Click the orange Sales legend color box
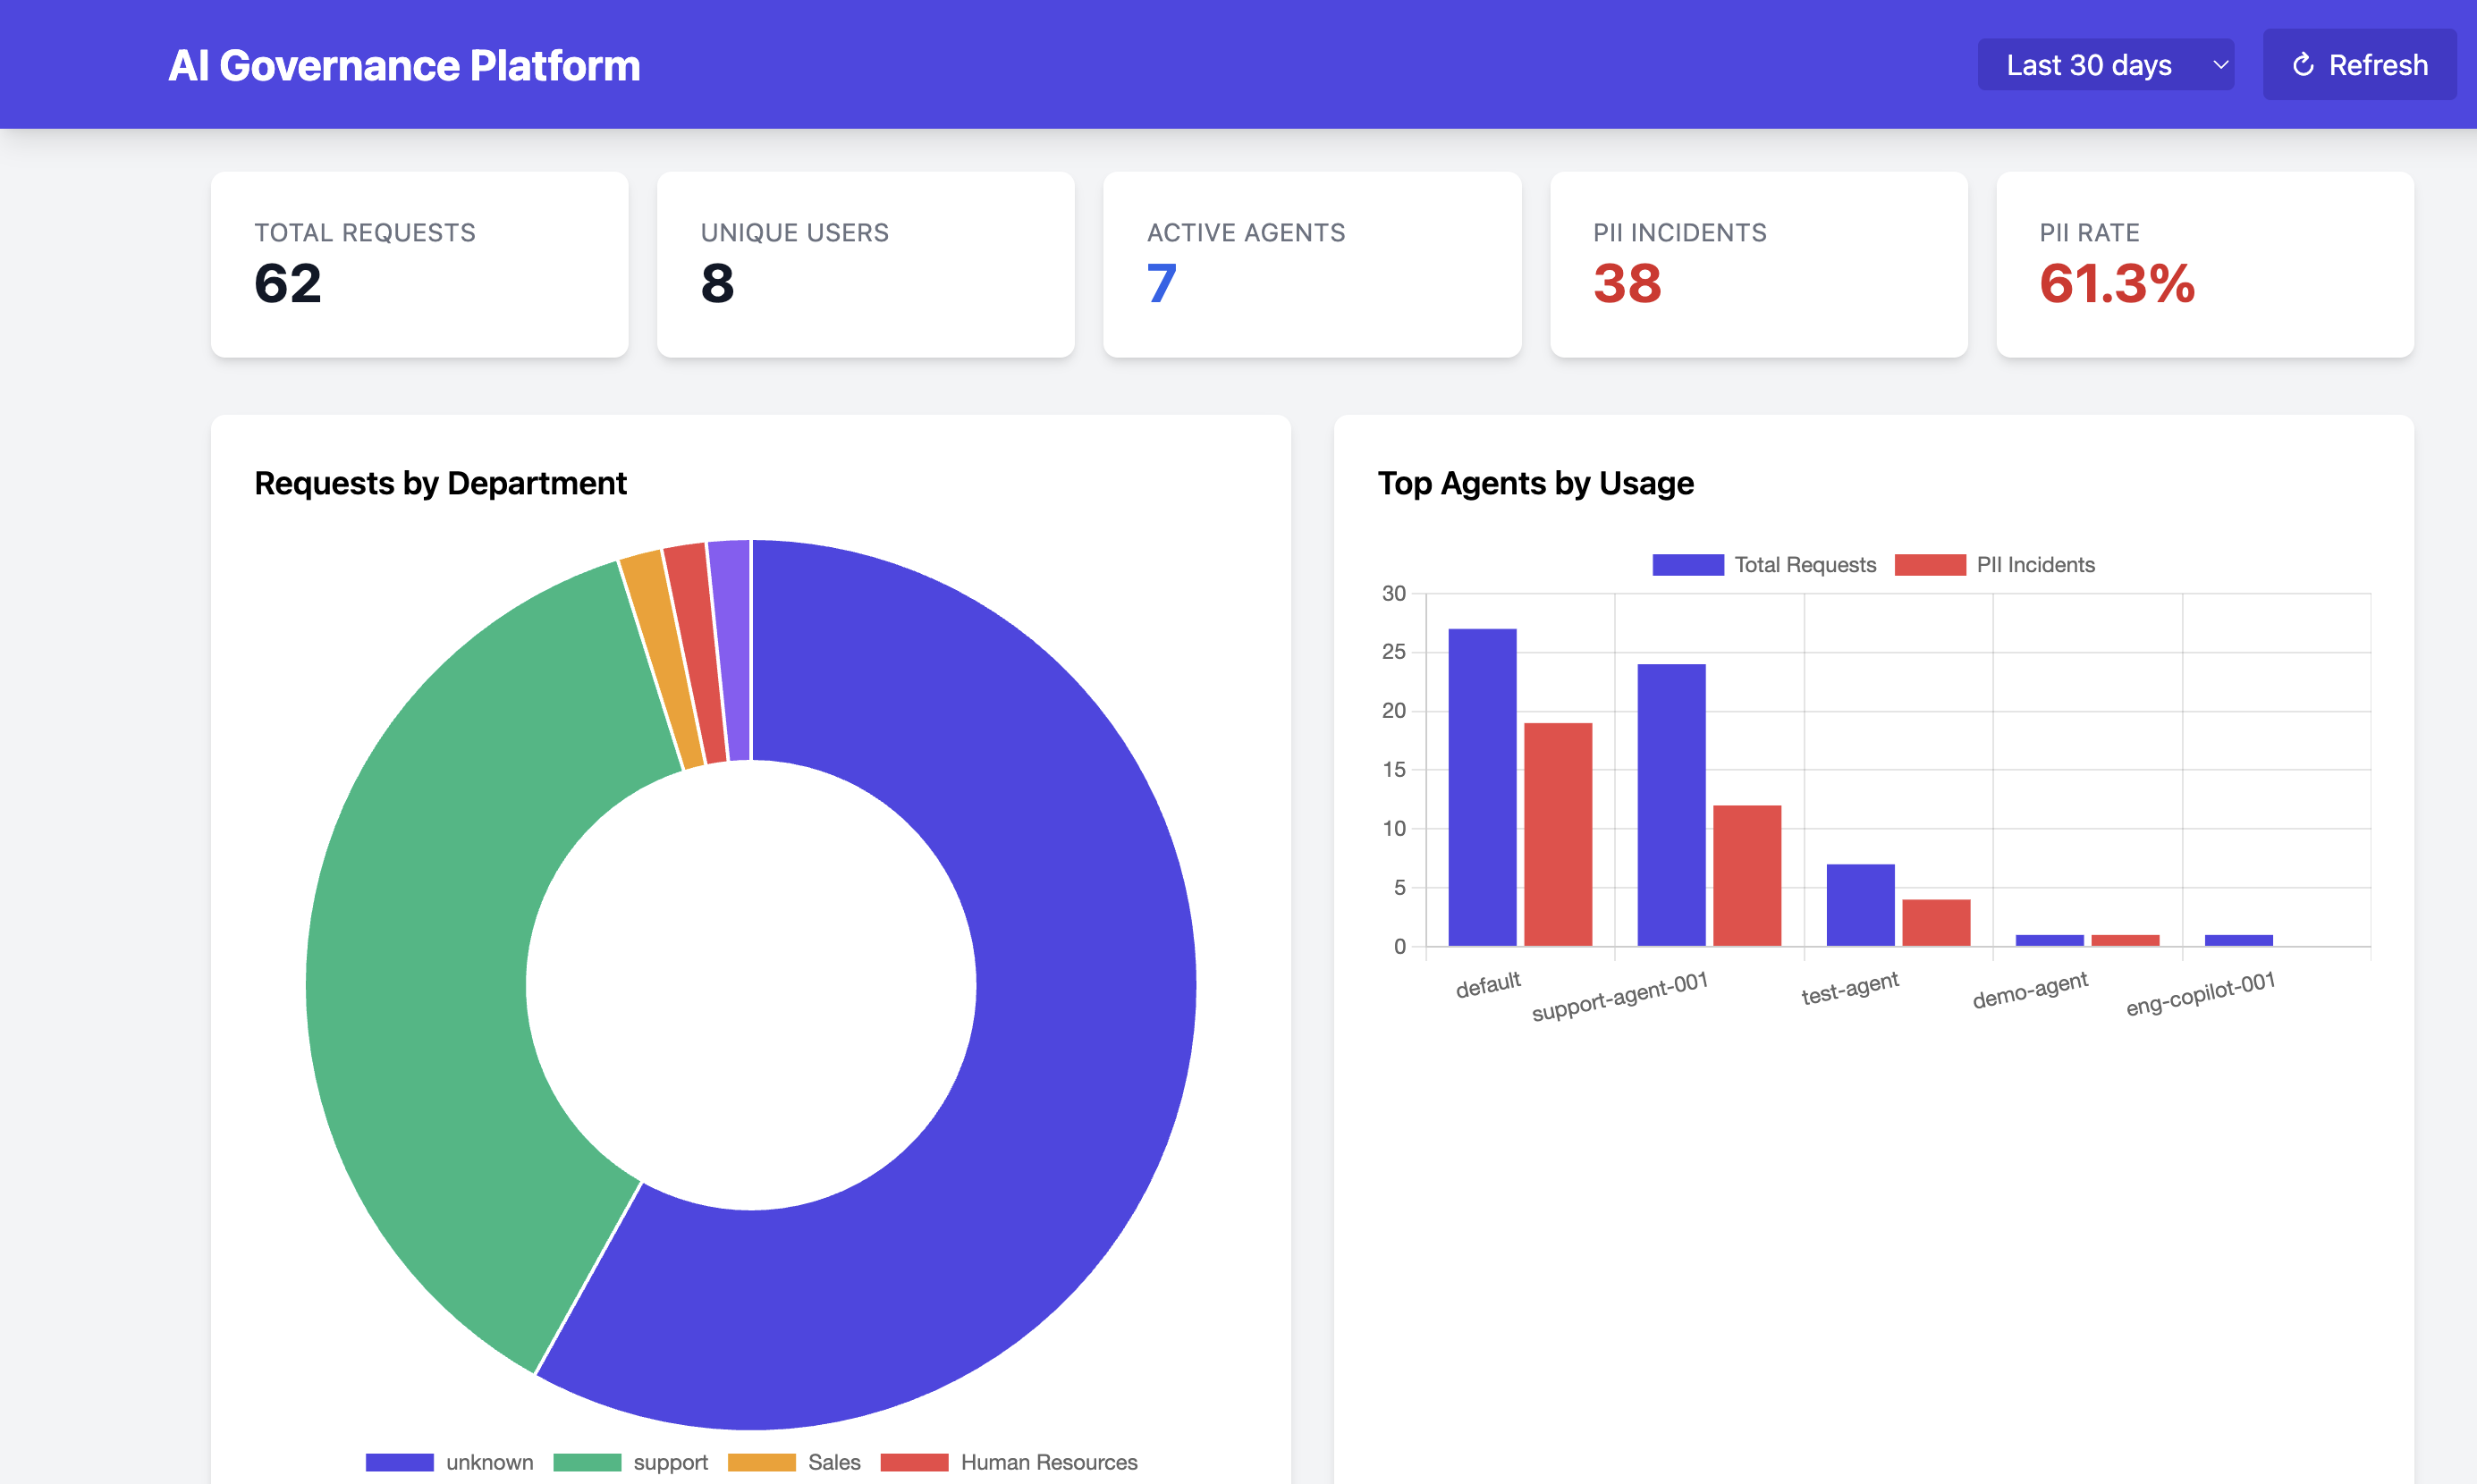 [x=762, y=1462]
